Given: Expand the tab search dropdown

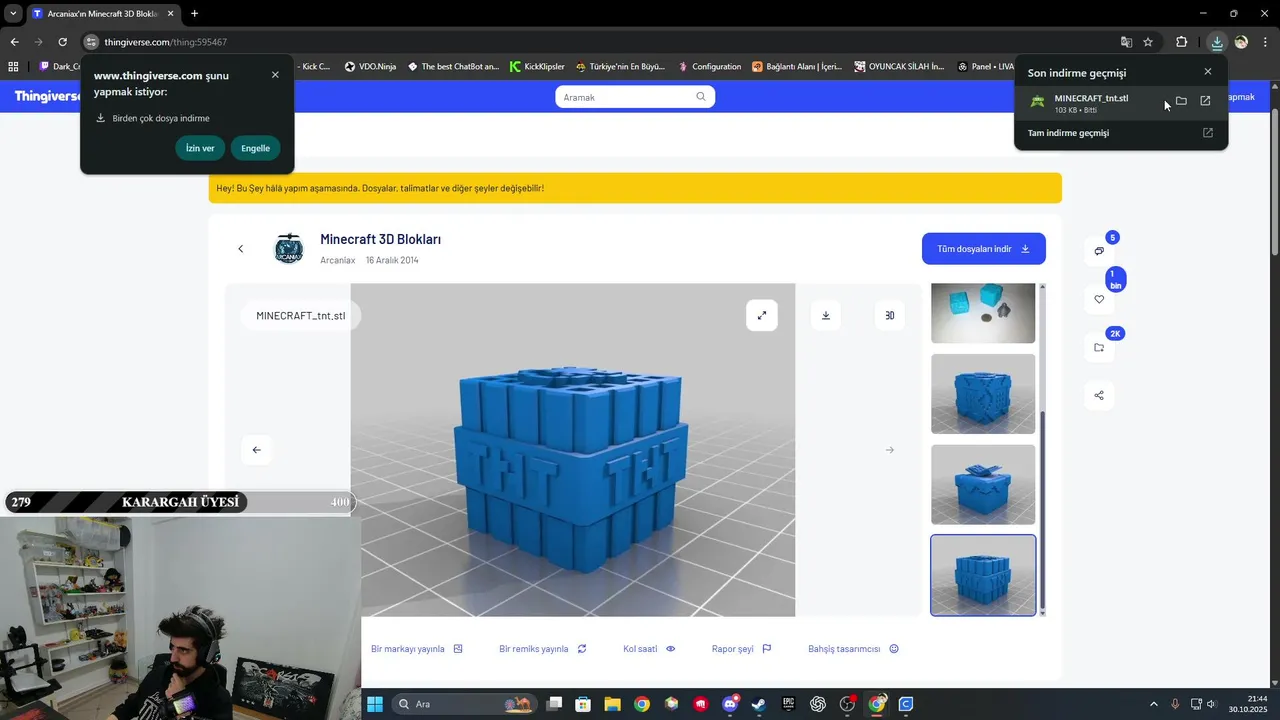Looking at the screenshot, I should 12,14.
